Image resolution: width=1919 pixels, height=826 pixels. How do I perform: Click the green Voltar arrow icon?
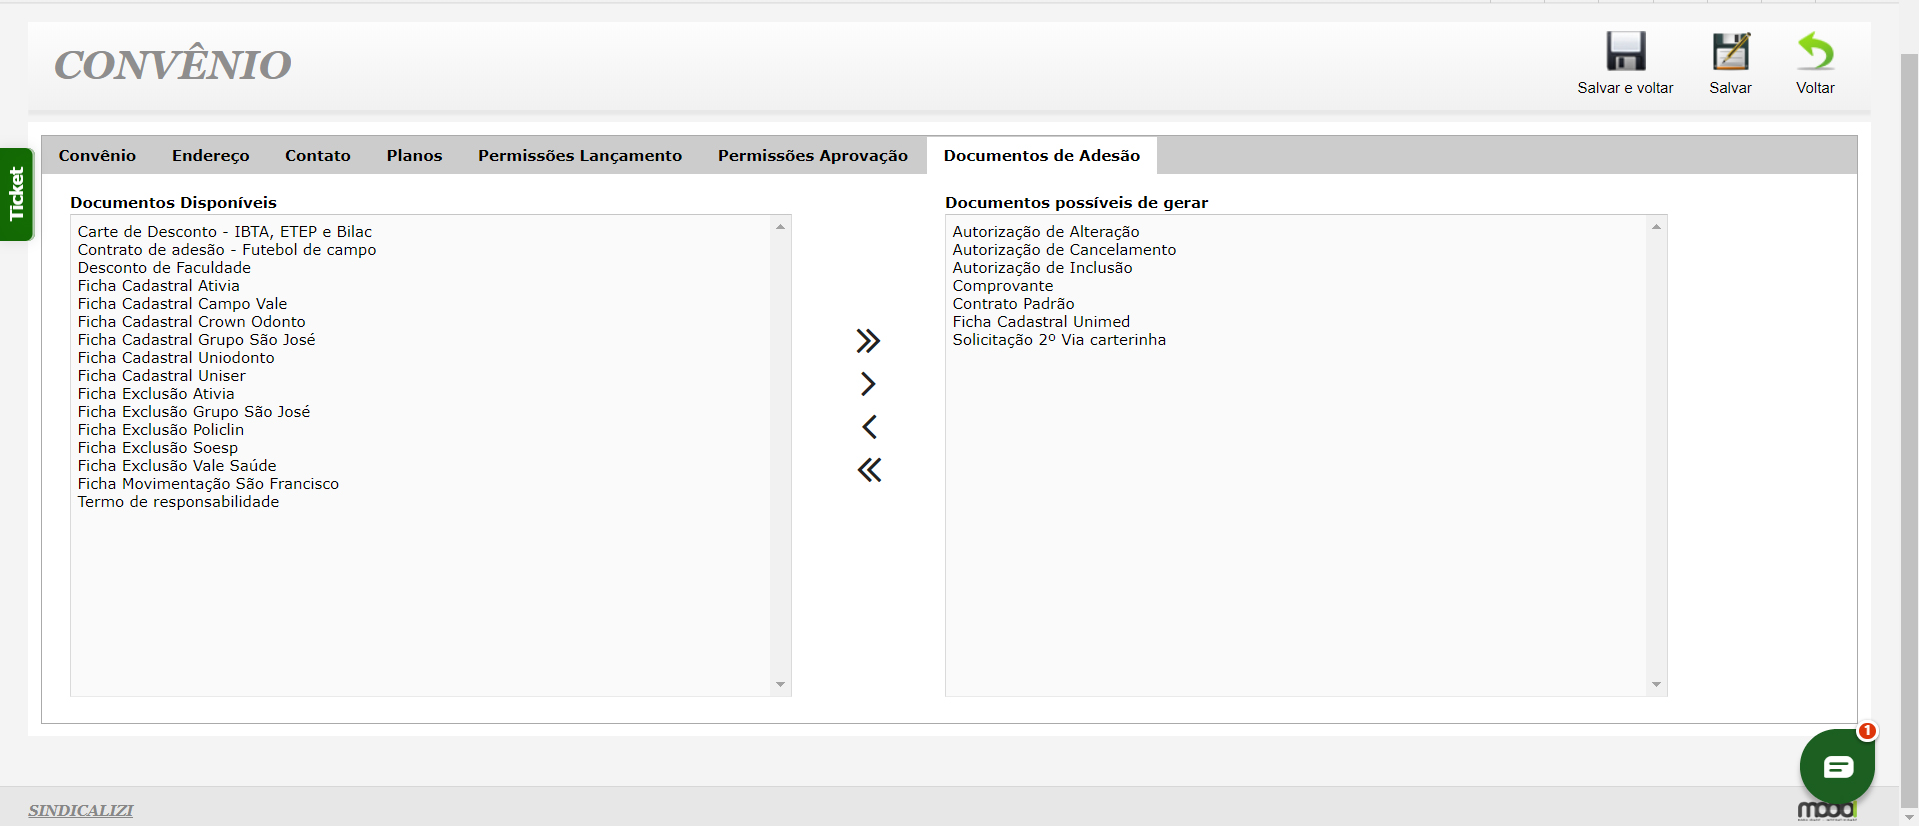pyautogui.click(x=1815, y=52)
